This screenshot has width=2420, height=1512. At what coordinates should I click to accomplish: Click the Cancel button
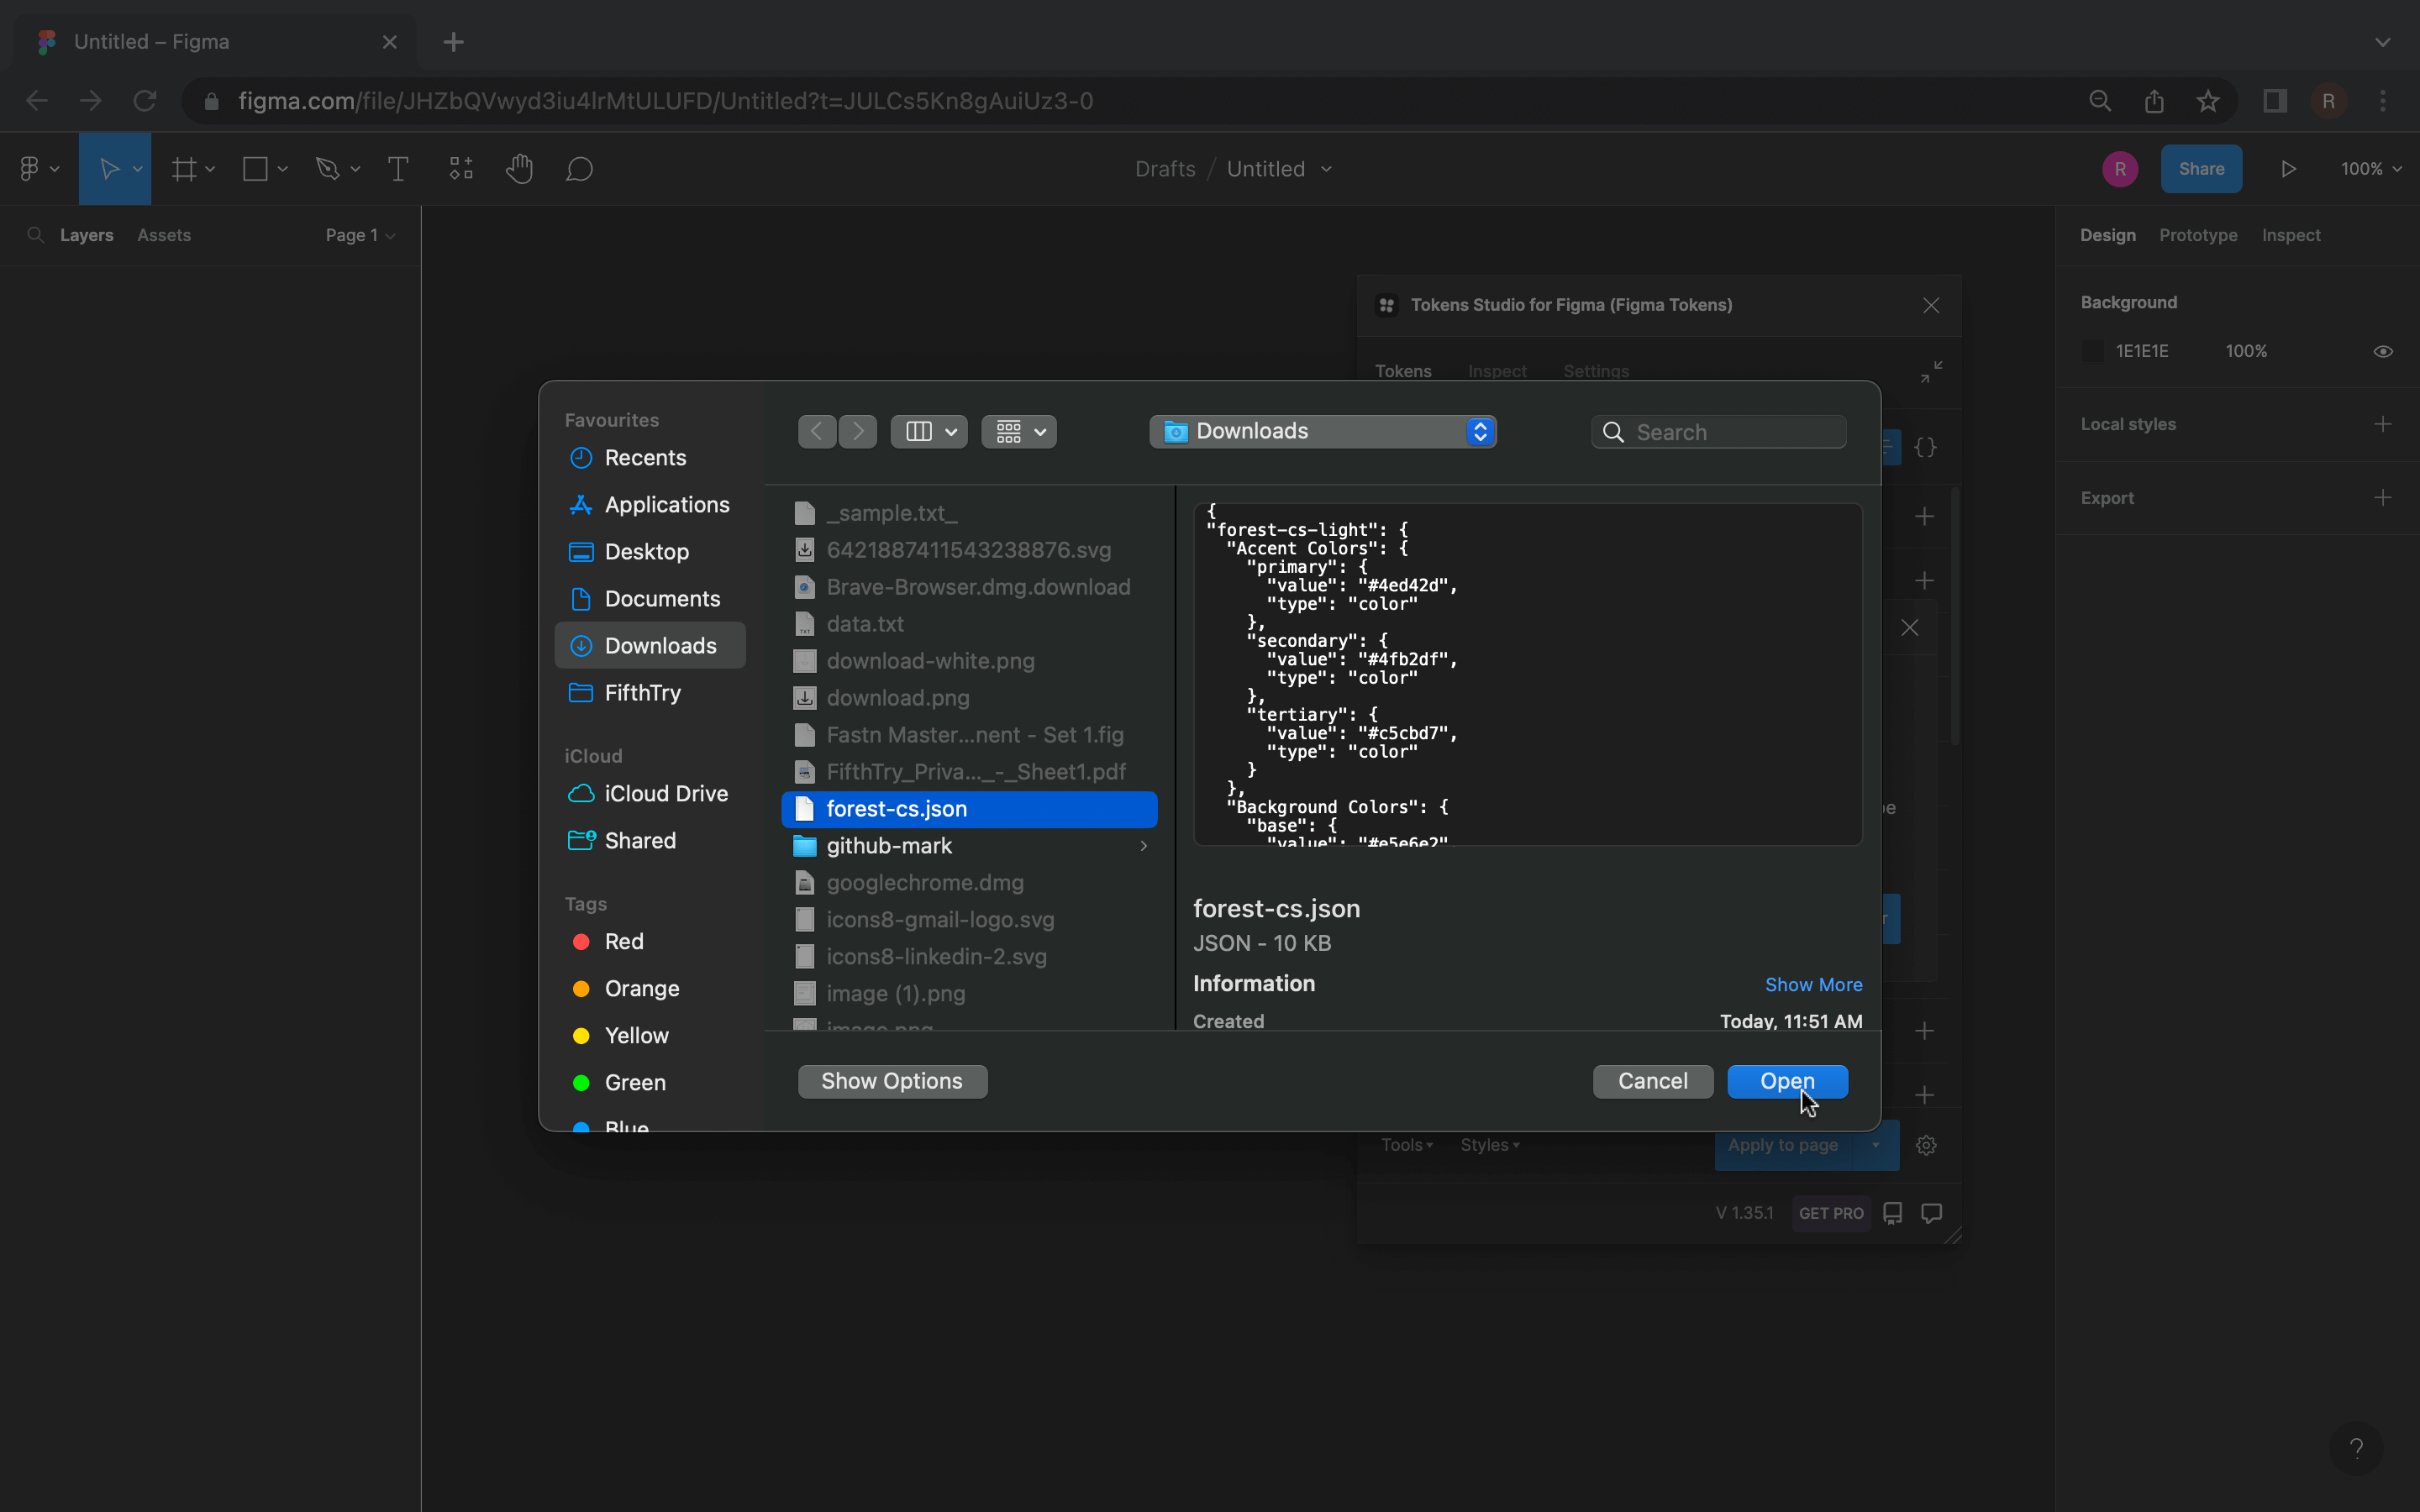point(1653,1081)
